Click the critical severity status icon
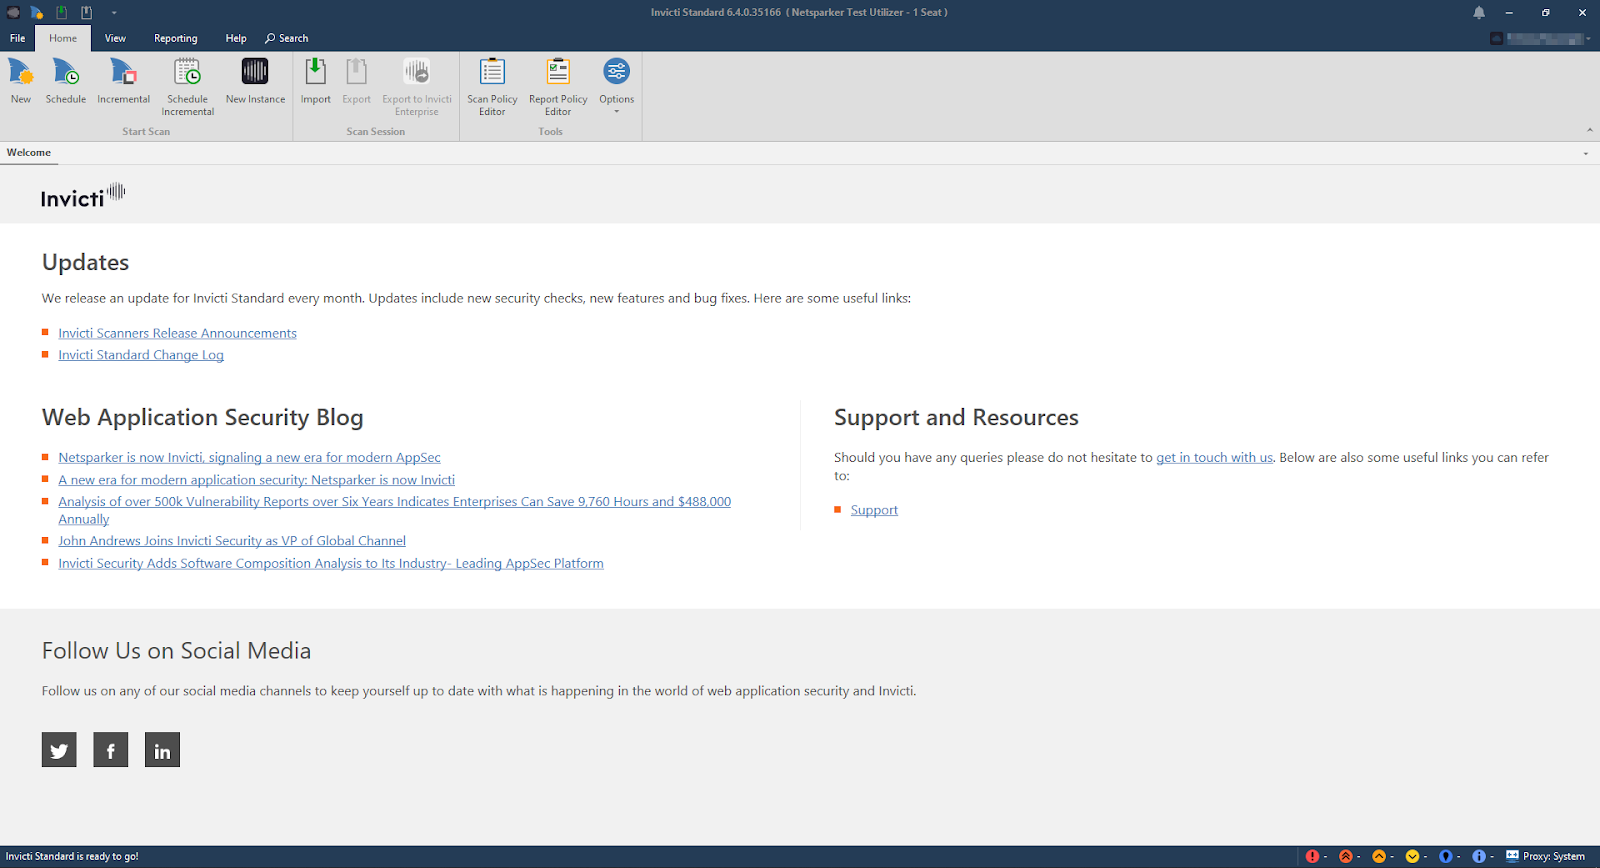The image size is (1600, 868). [1313, 856]
